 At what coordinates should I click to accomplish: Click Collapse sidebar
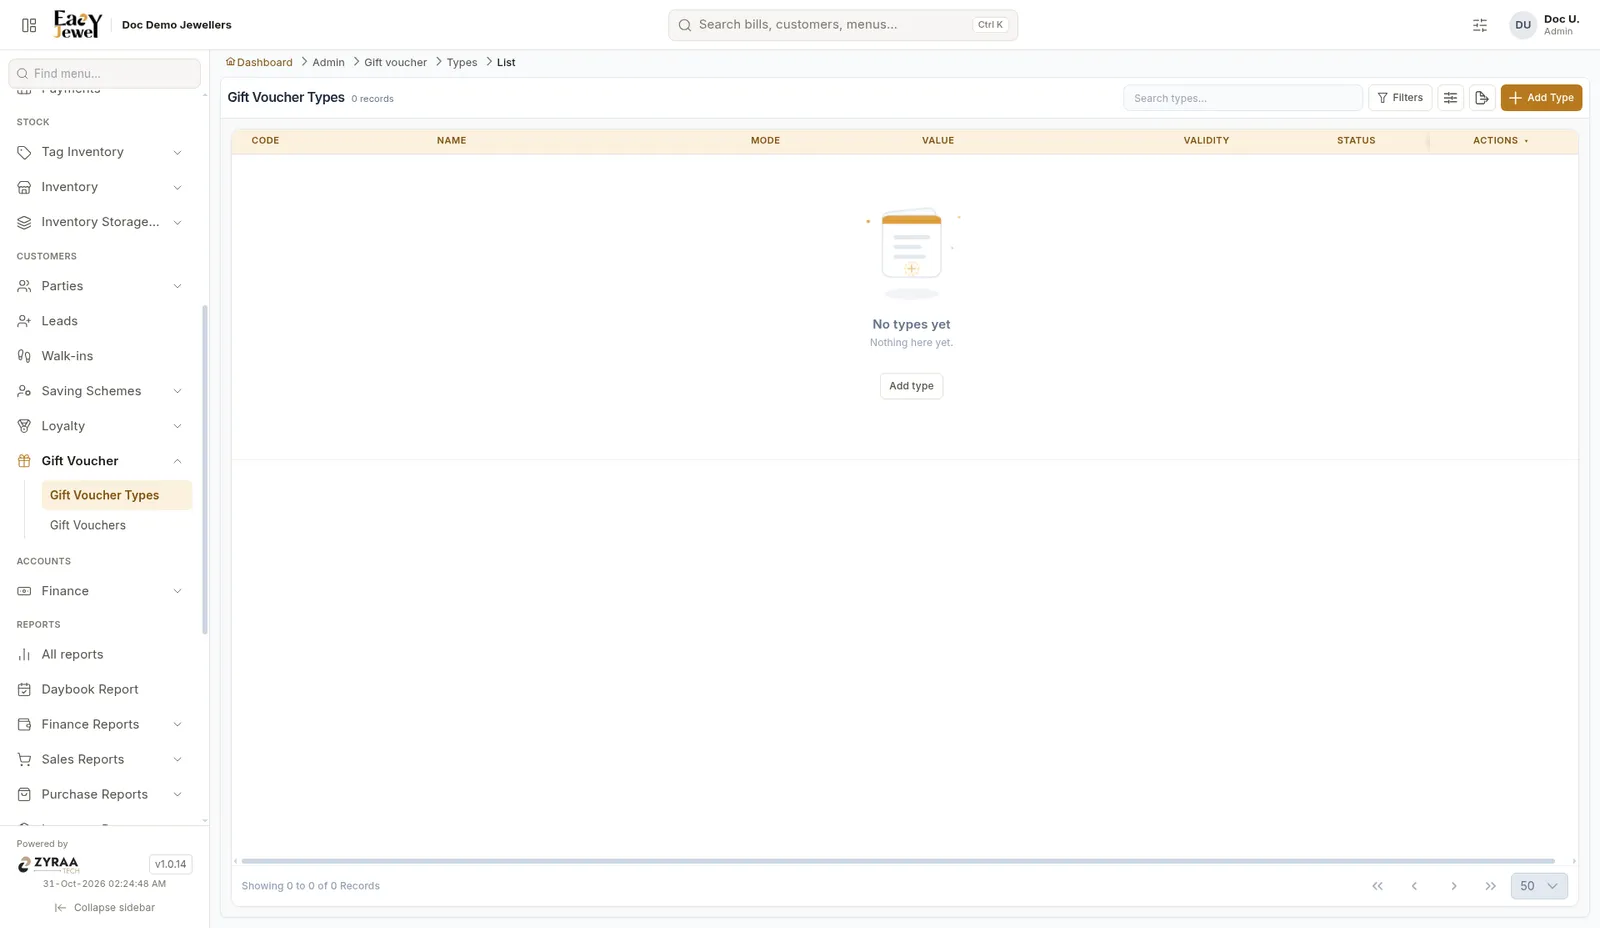click(105, 908)
